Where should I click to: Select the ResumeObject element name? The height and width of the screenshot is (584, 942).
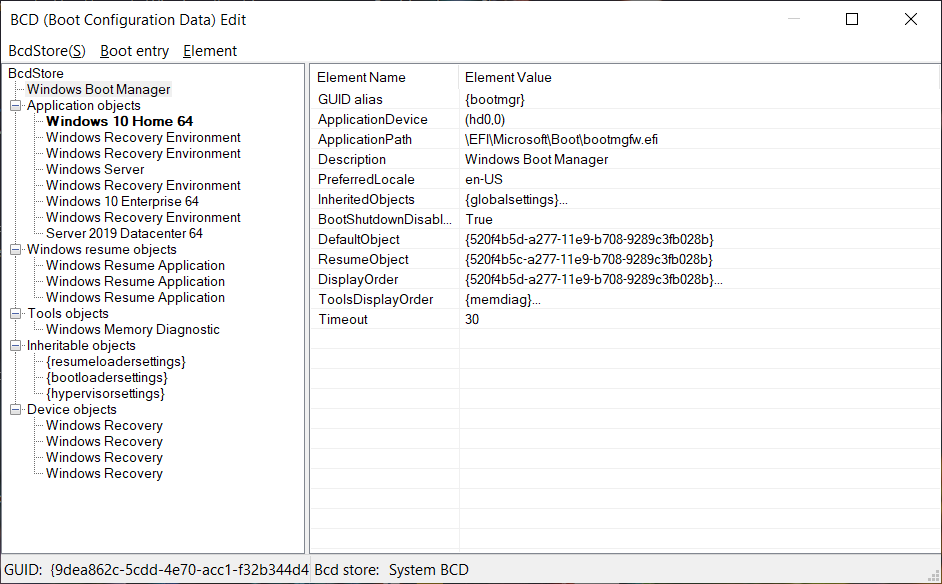(363, 259)
